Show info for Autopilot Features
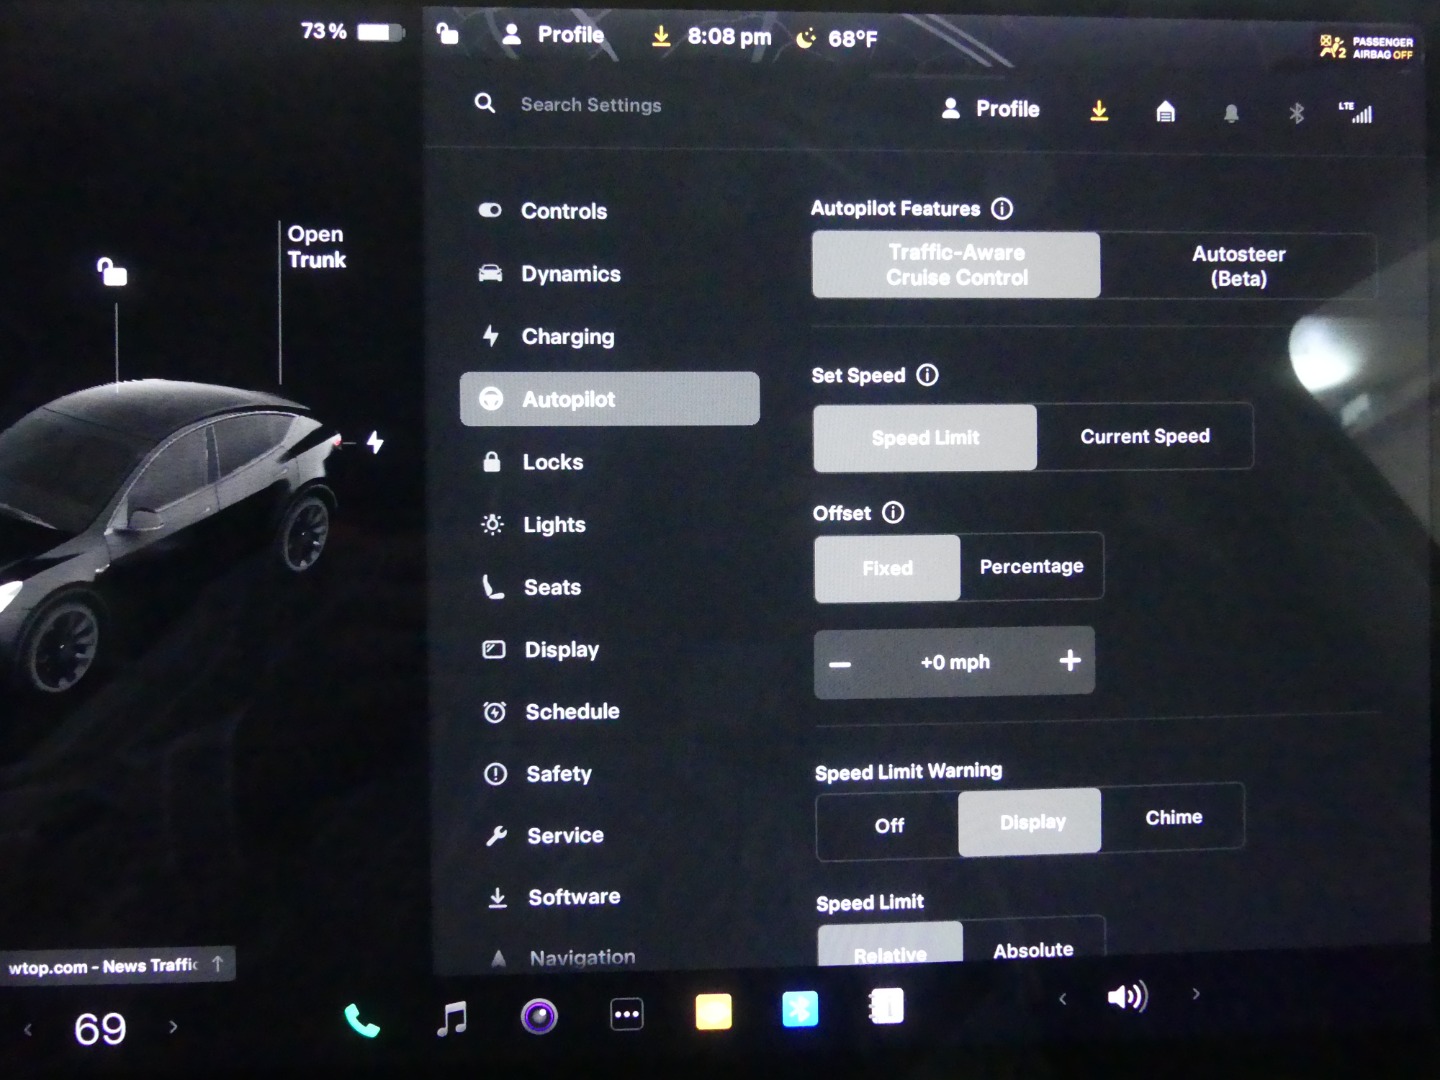 pyautogui.click(x=1002, y=208)
